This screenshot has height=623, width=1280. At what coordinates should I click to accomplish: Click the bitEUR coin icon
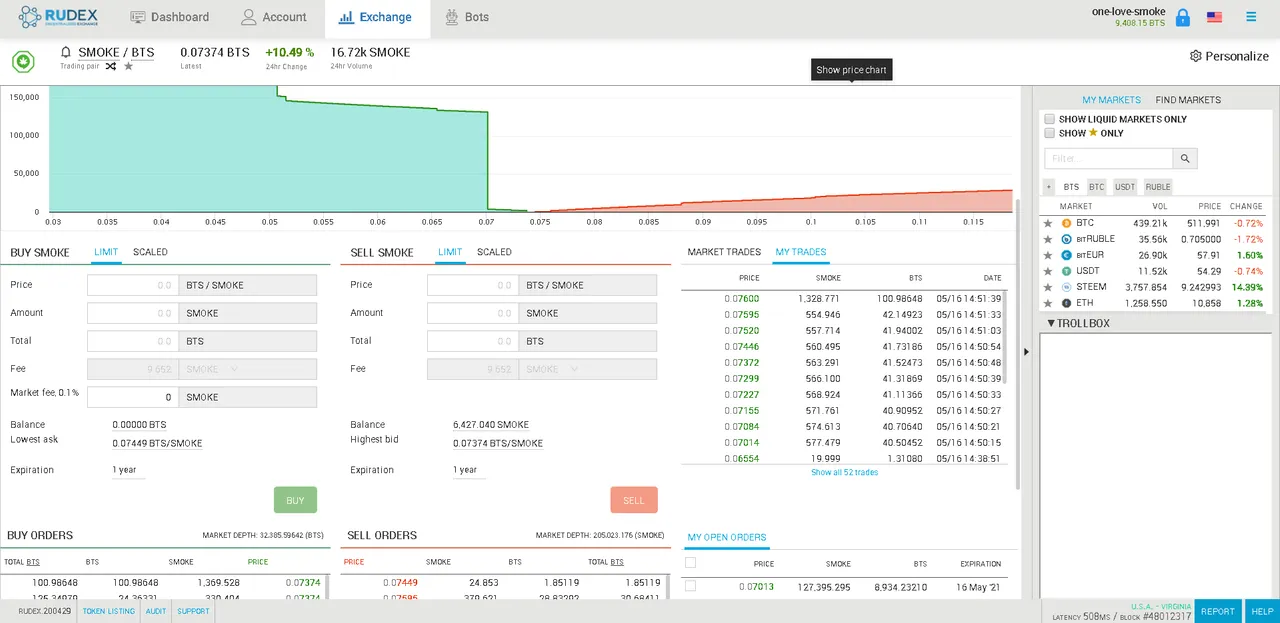(1066, 255)
